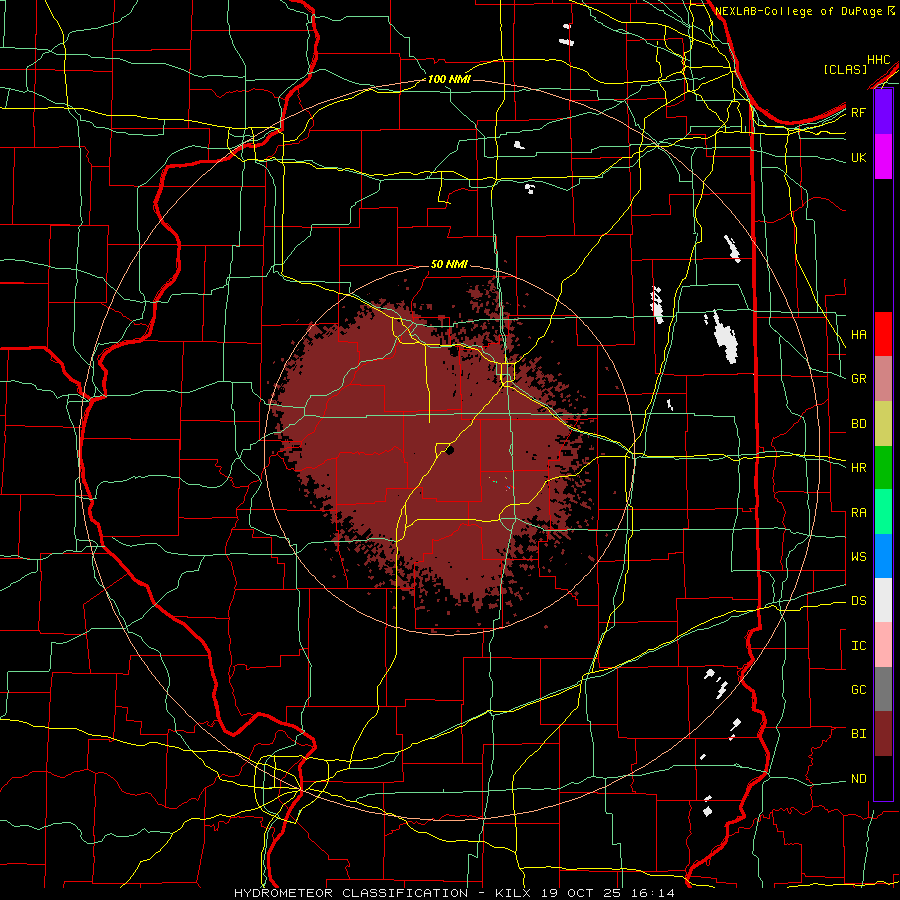
Task: Click the 'HYDROMETEOR CLASSIFICATION' title text
Action: (x=351, y=893)
